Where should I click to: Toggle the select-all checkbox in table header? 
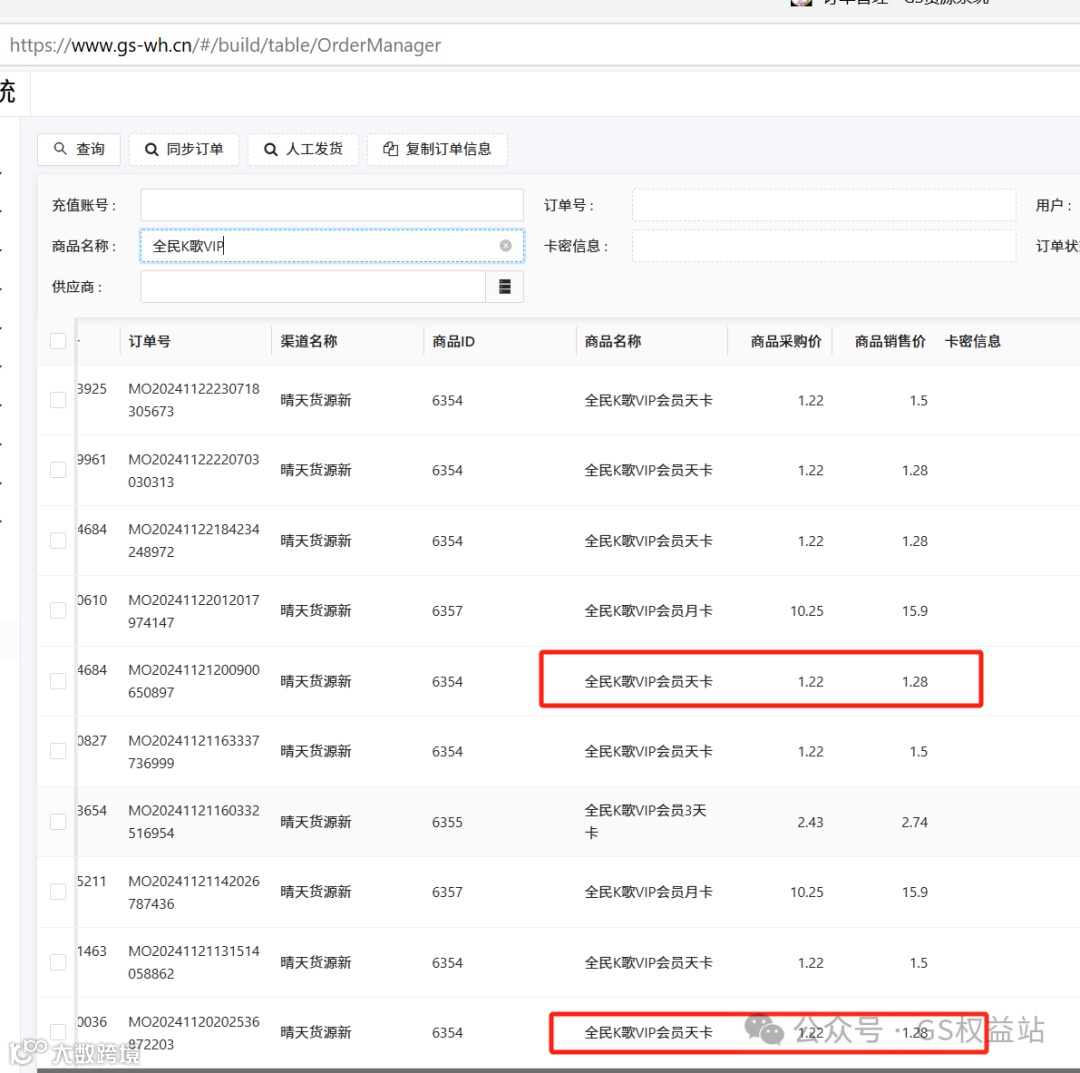[x=58, y=341]
